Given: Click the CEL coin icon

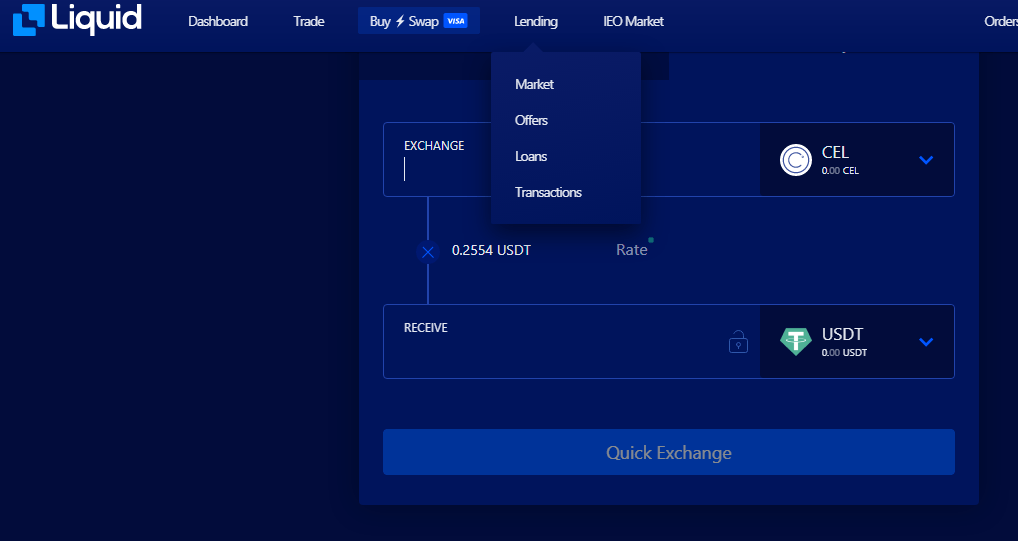Looking at the screenshot, I should pyautogui.click(x=795, y=160).
